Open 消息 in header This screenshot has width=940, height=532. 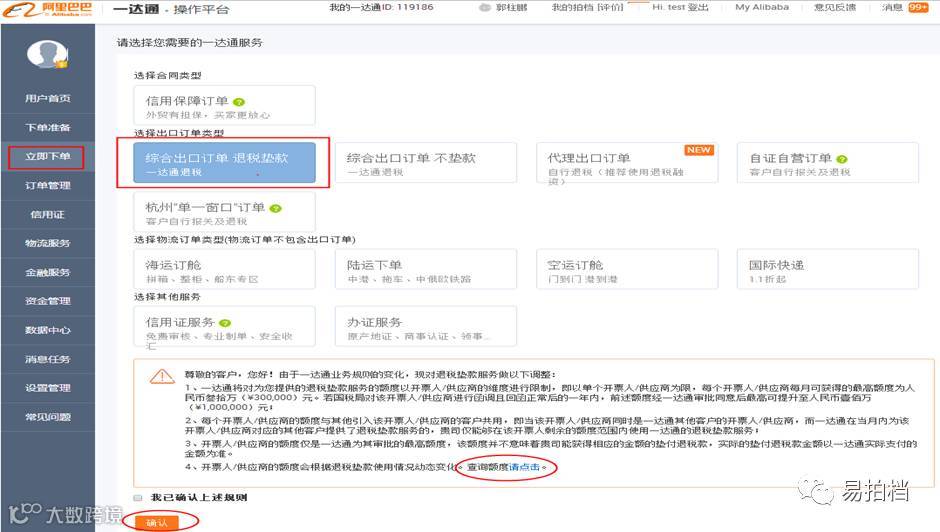click(892, 7)
